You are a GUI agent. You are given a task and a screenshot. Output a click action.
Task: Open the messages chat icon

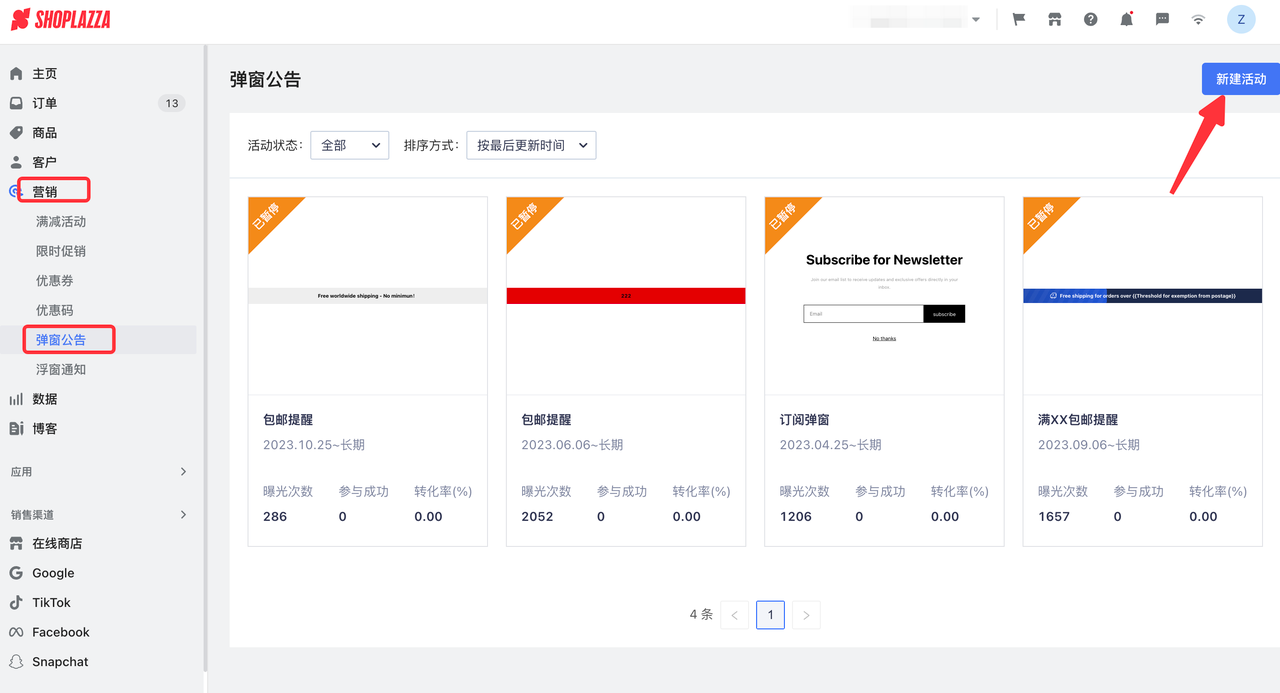pyautogui.click(x=1162, y=18)
